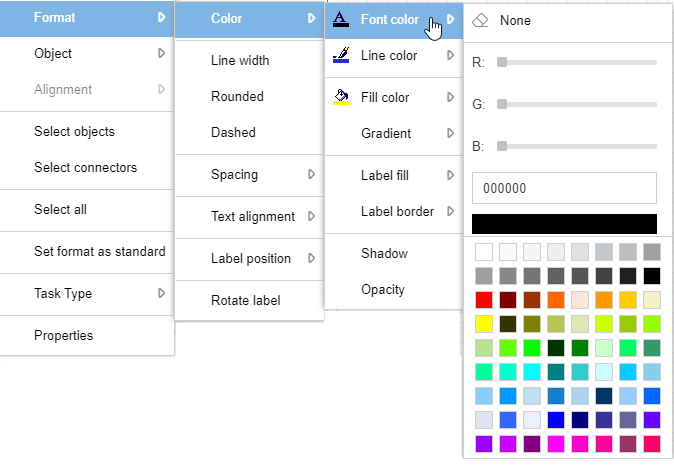Click the eraser icon beside None

tap(480, 20)
